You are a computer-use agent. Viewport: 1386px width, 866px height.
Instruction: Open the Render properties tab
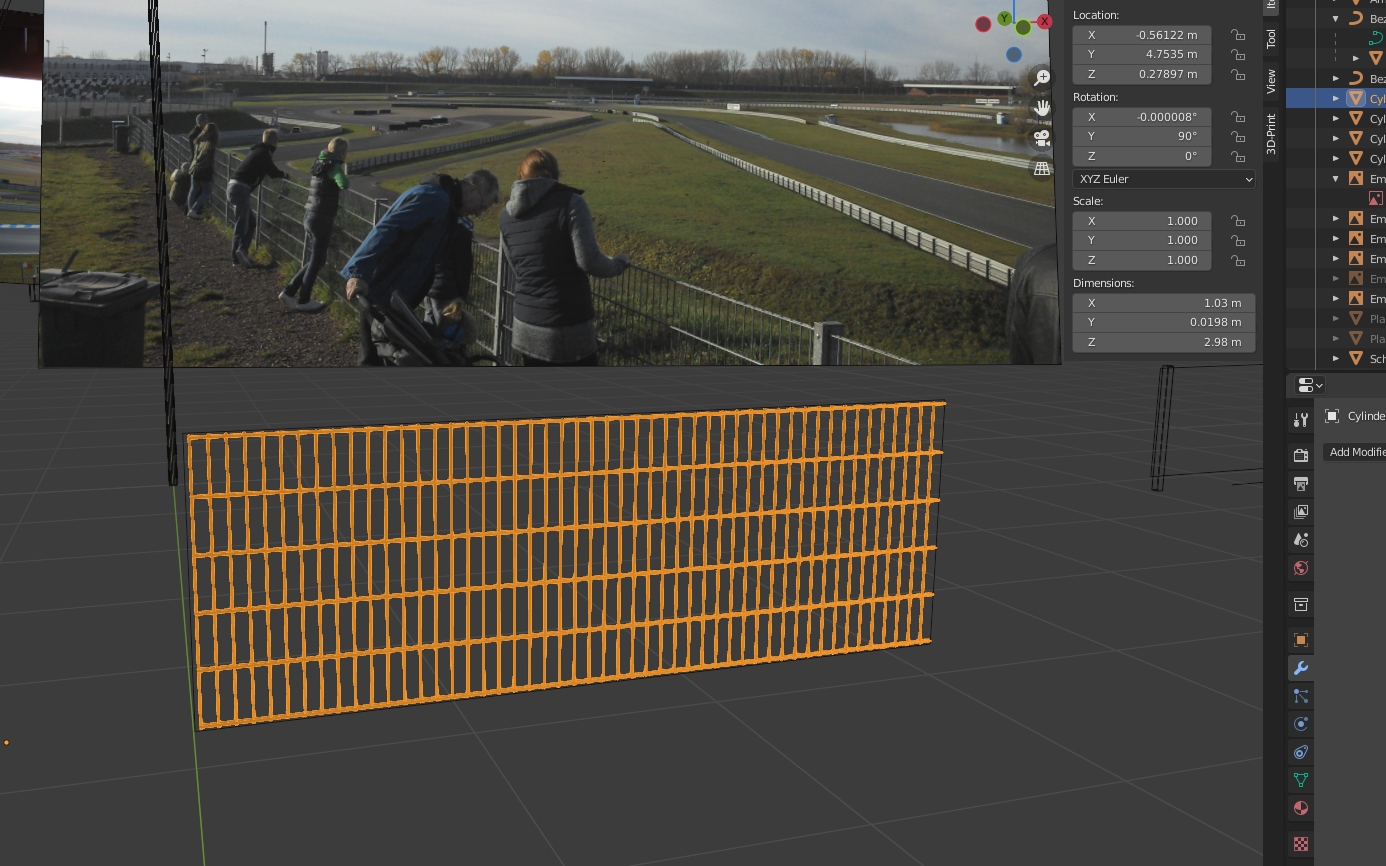[x=1301, y=456]
